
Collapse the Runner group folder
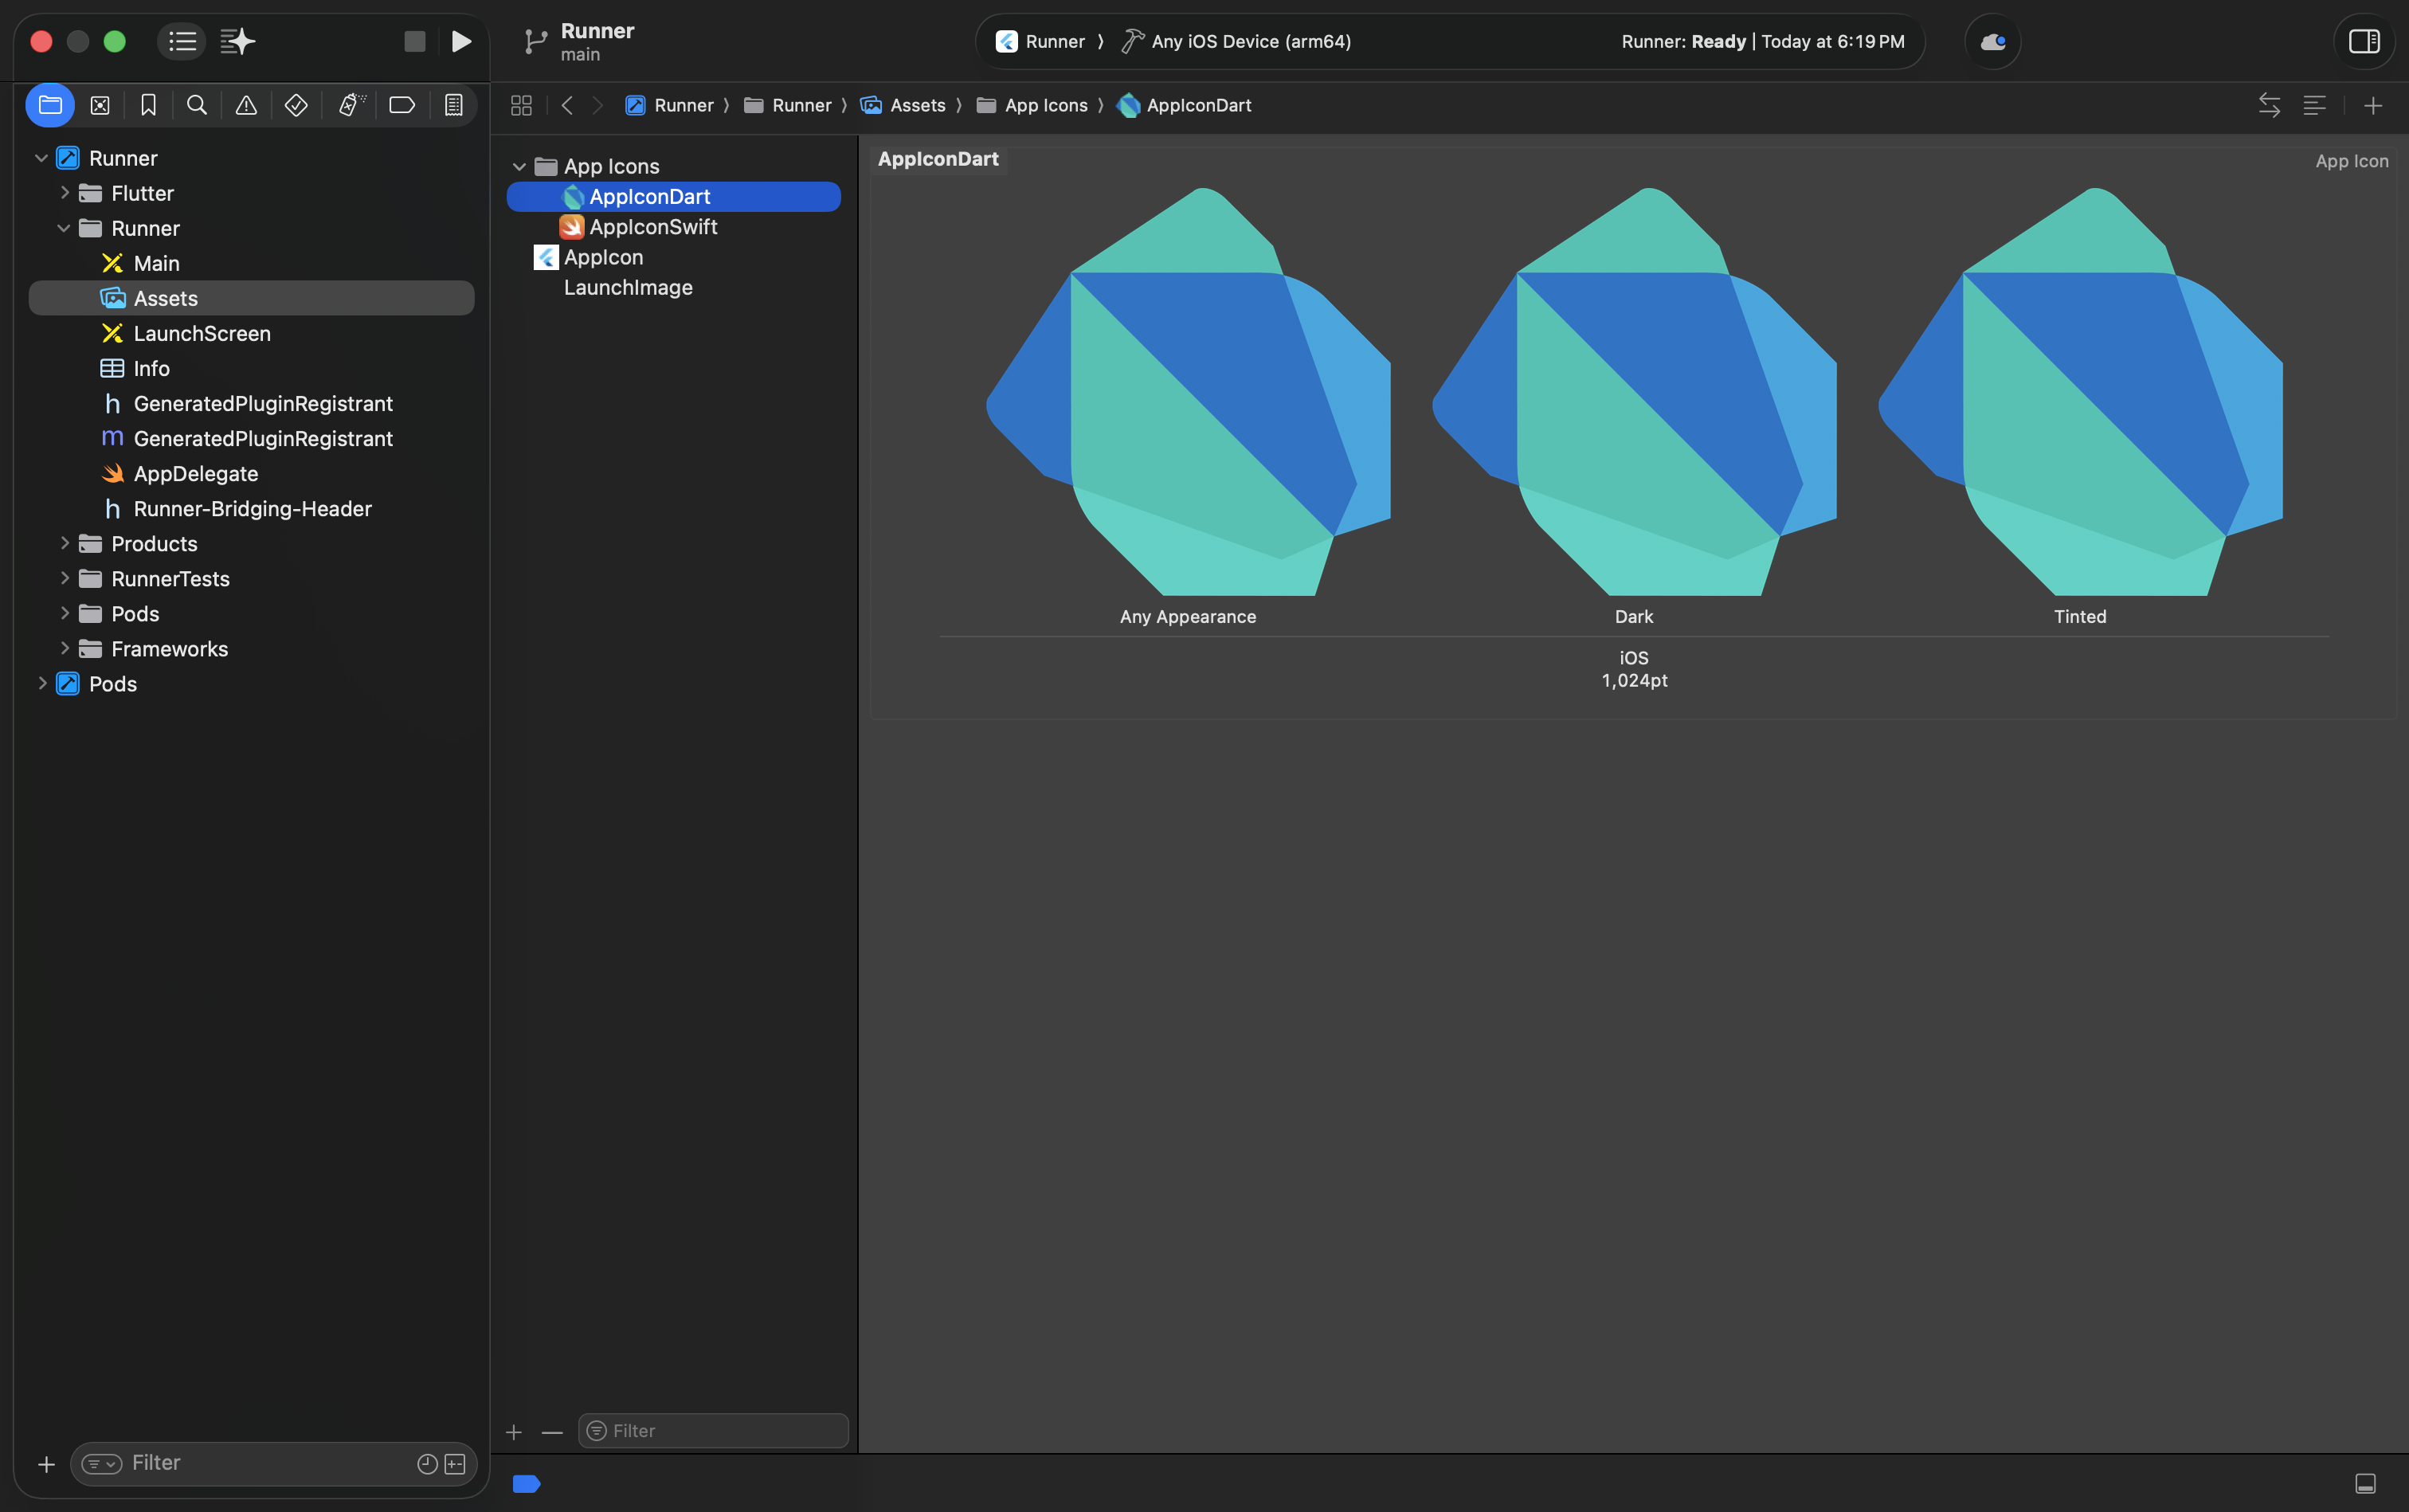(x=64, y=228)
